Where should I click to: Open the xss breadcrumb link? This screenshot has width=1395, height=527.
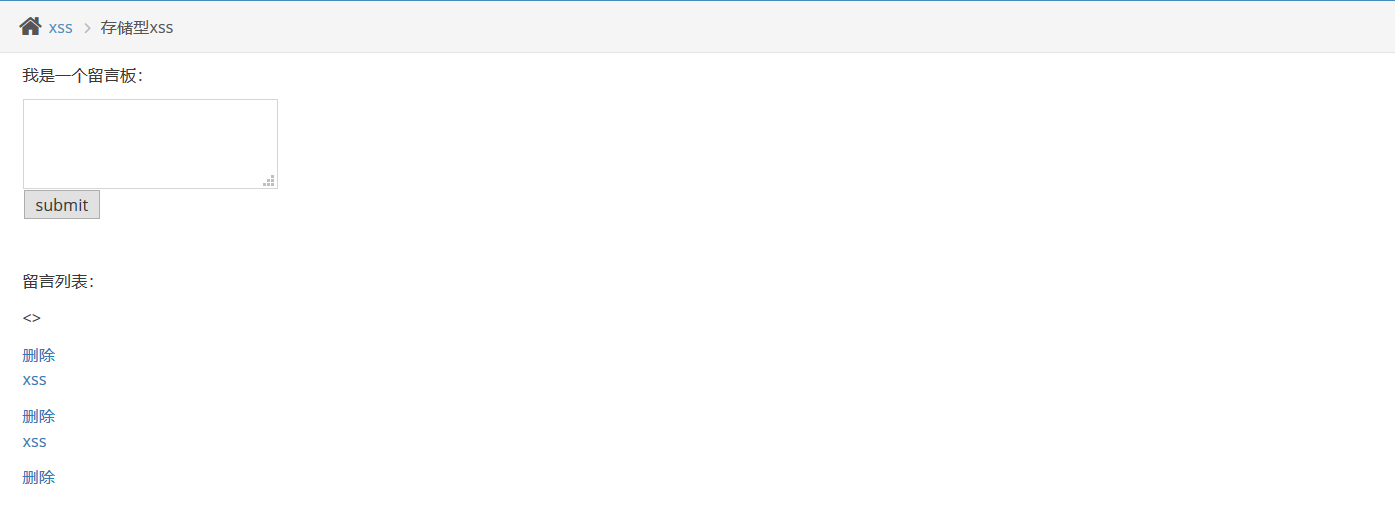pos(61,28)
